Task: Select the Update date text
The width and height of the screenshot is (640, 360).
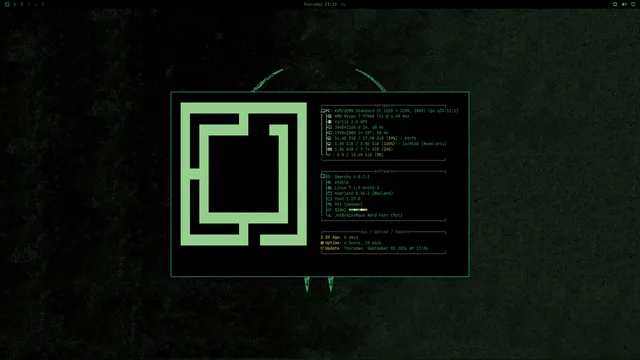Action: [x=386, y=248]
